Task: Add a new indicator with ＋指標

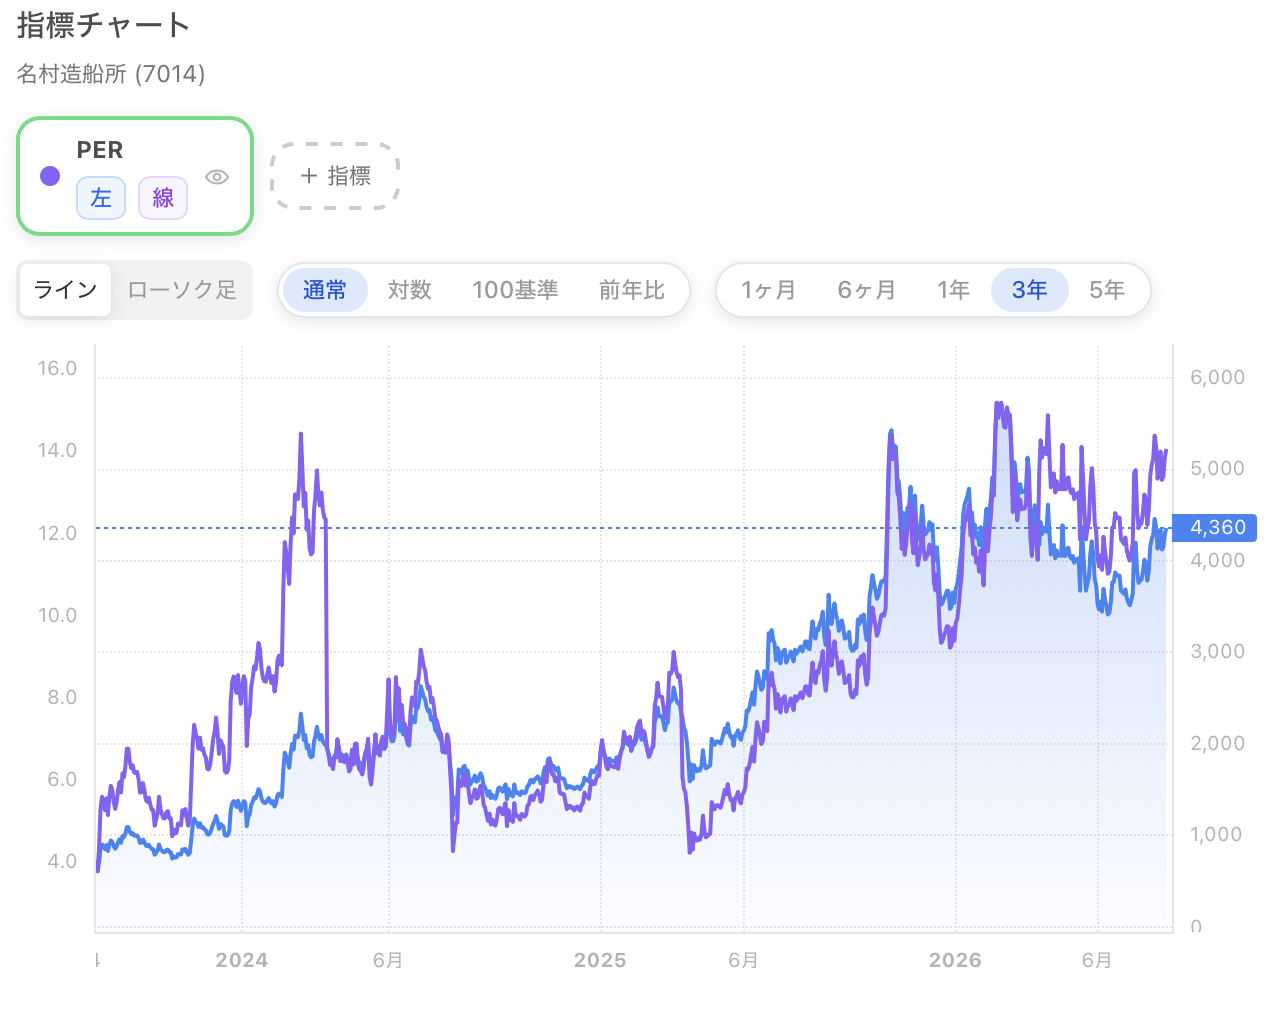Action: pyautogui.click(x=336, y=176)
